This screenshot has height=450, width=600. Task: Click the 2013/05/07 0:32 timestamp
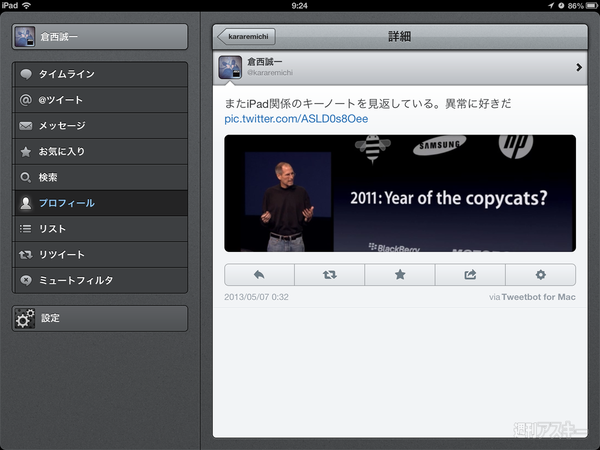coord(256,297)
